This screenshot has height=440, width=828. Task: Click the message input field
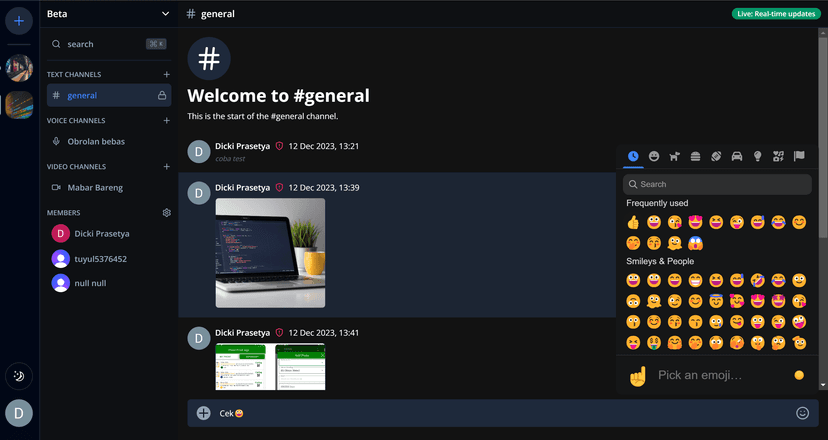click(502, 413)
